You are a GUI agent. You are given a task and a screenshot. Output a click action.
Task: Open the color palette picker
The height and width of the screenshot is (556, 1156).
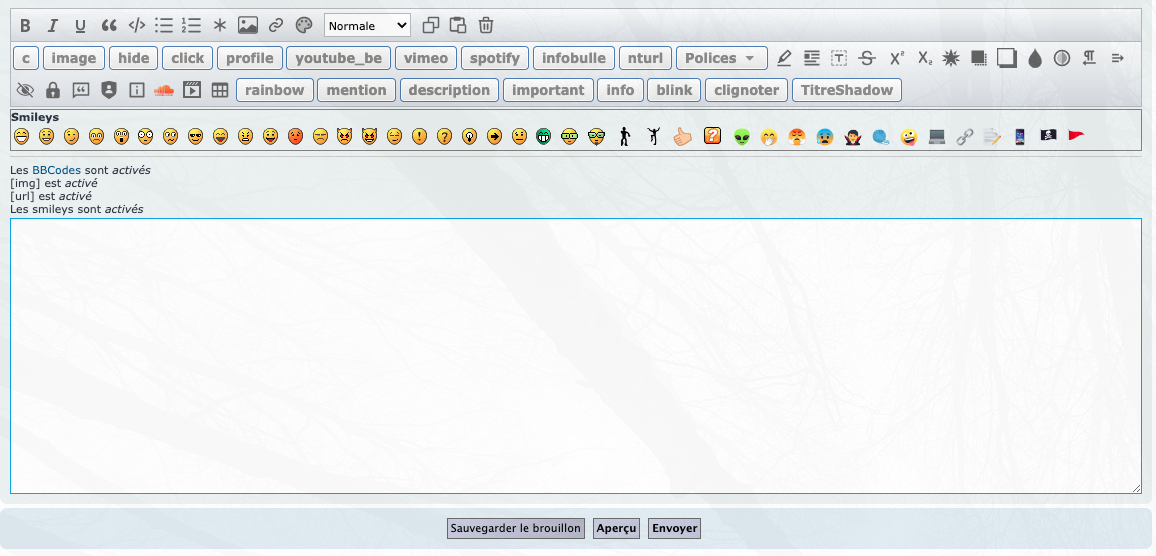pyautogui.click(x=304, y=26)
